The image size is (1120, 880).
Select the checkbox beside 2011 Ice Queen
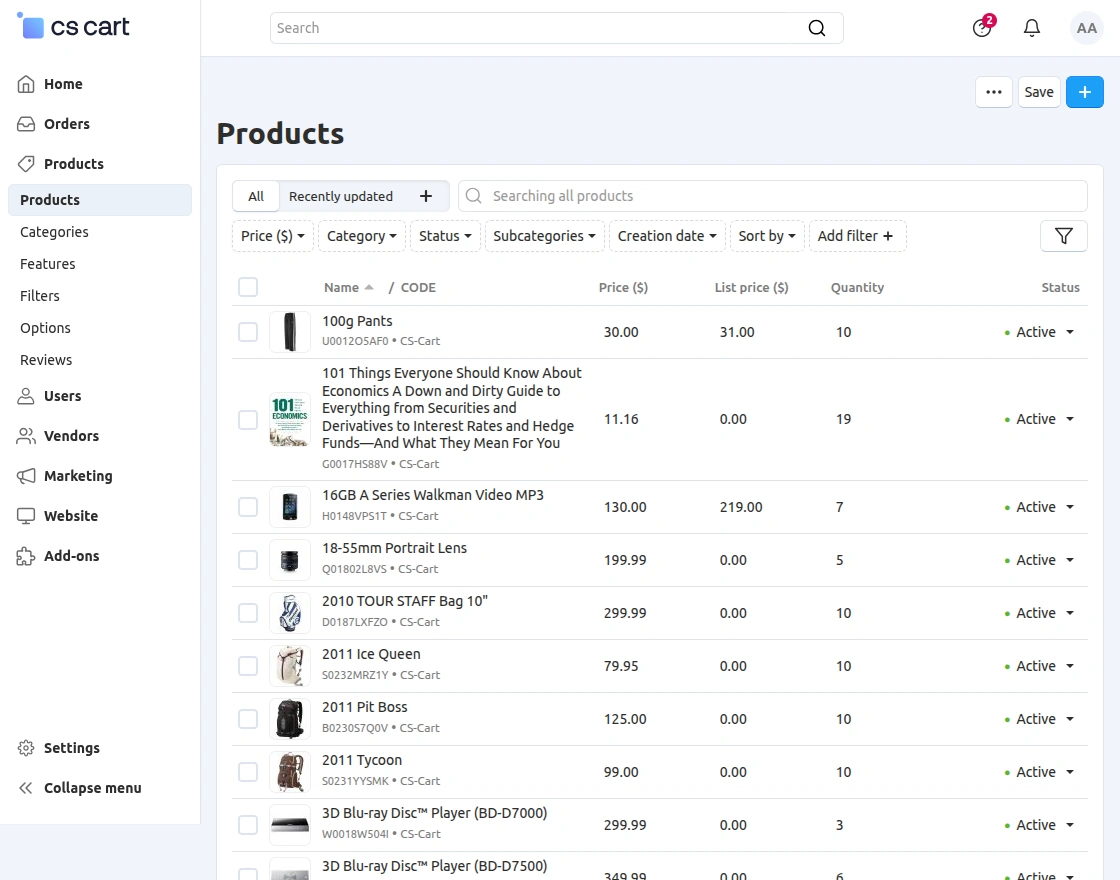(x=248, y=665)
